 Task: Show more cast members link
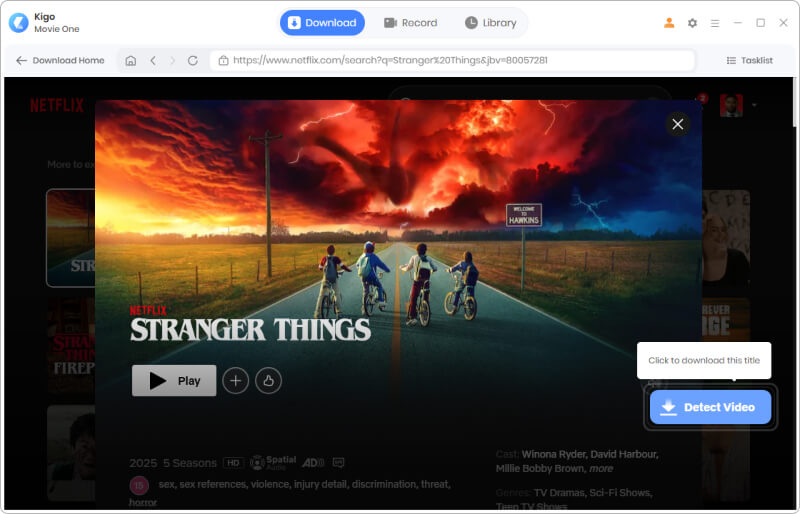point(601,469)
